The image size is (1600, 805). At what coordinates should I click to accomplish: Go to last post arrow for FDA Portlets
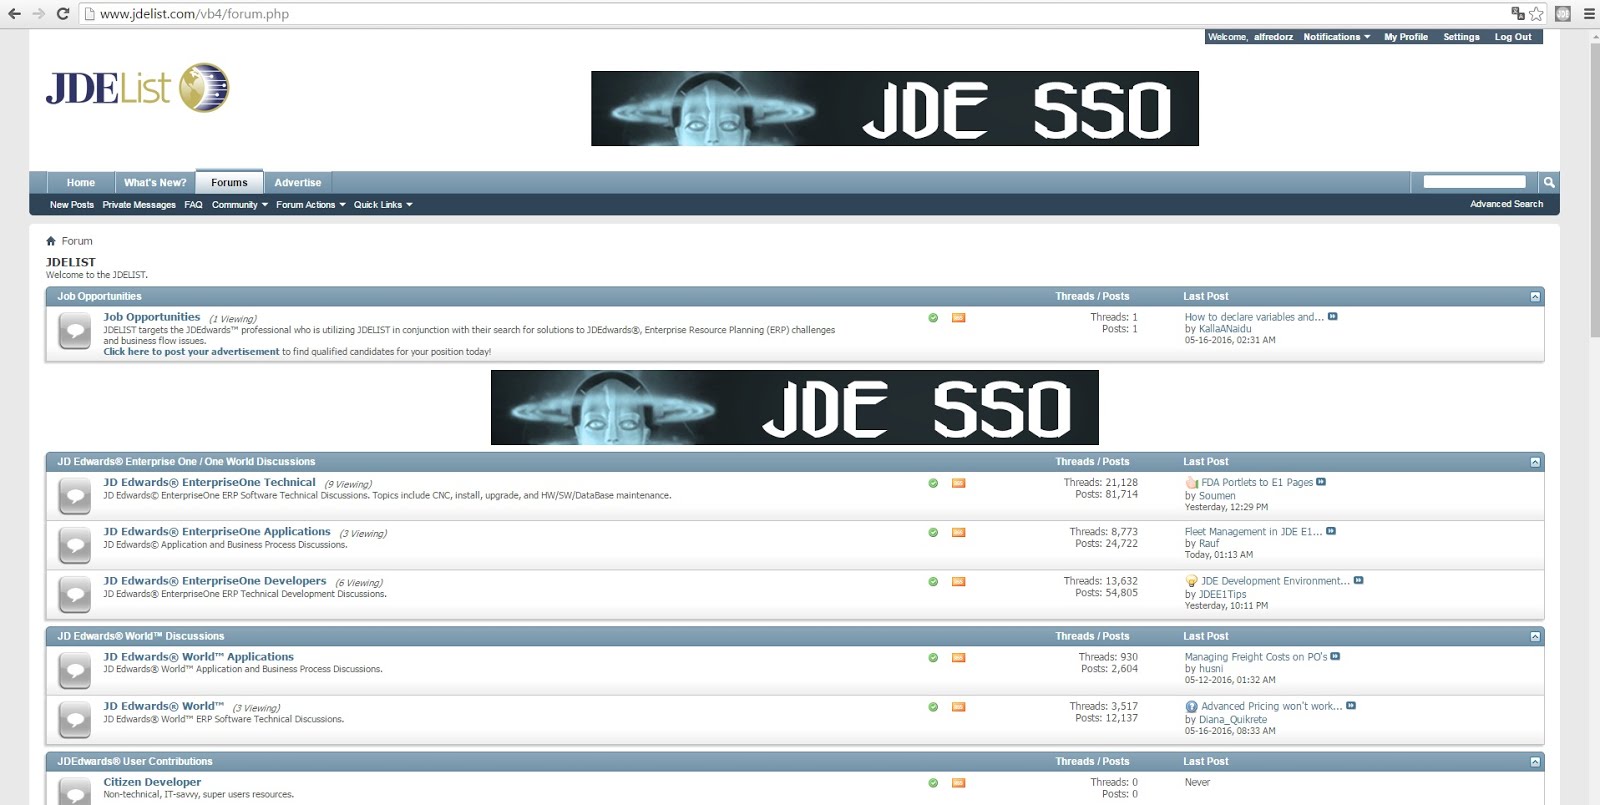[x=1321, y=482]
